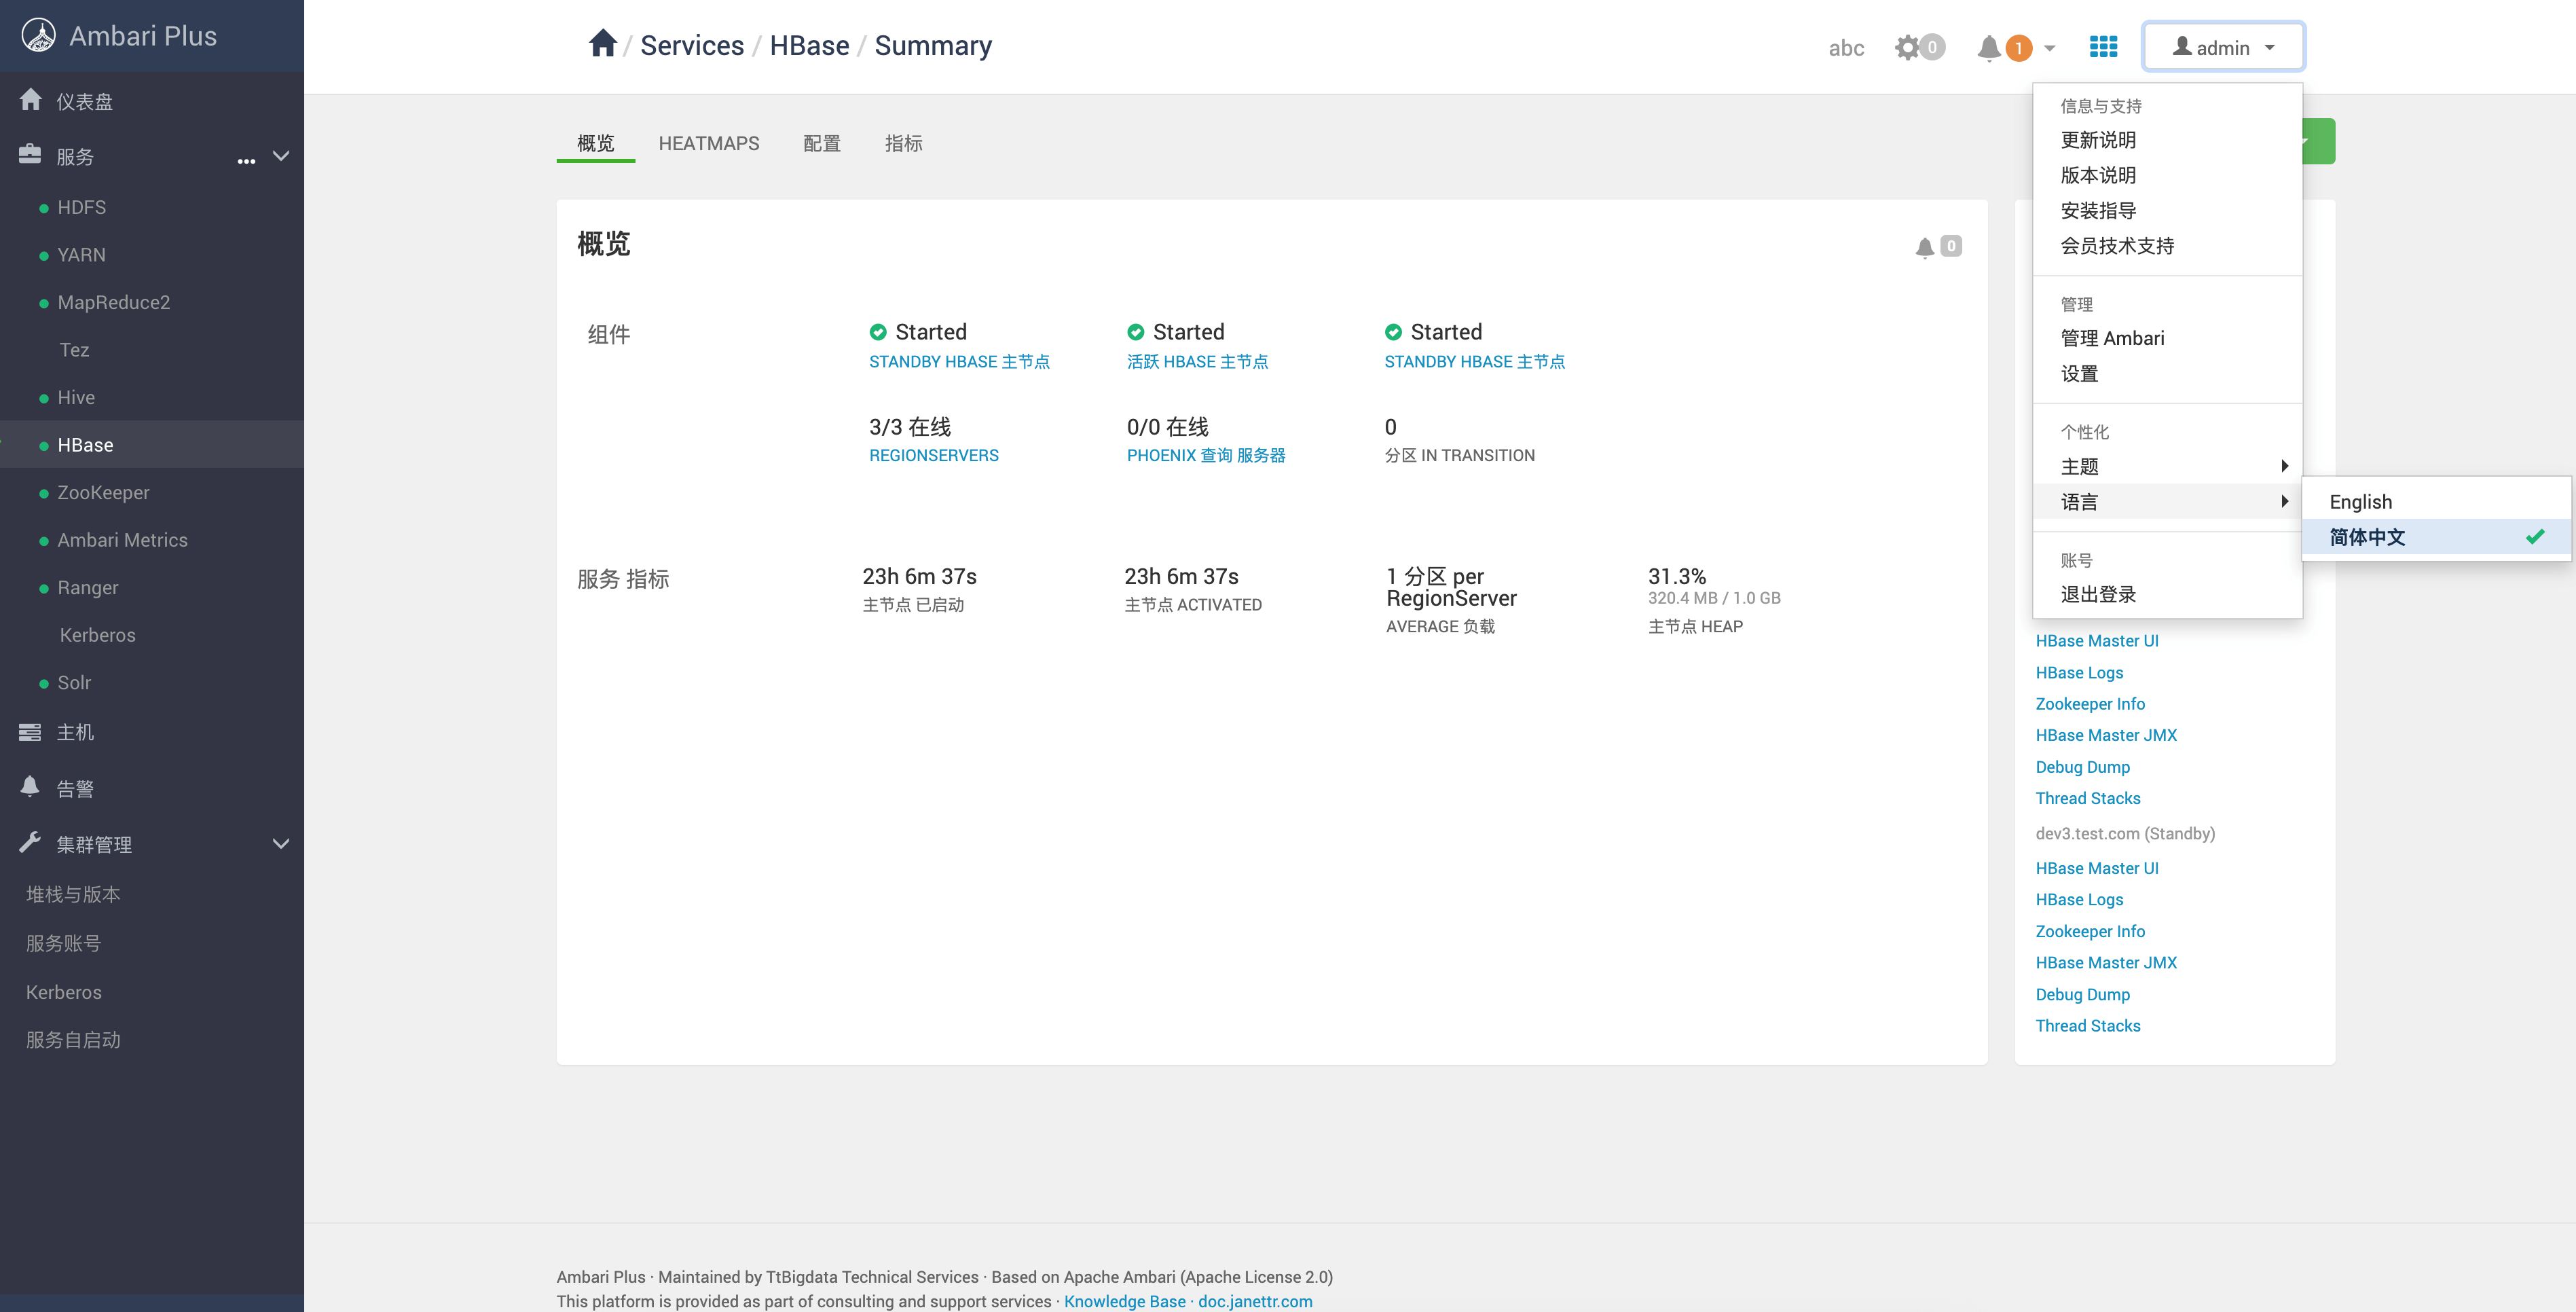
Task: Open background operations gear icon
Action: point(1908,47)
